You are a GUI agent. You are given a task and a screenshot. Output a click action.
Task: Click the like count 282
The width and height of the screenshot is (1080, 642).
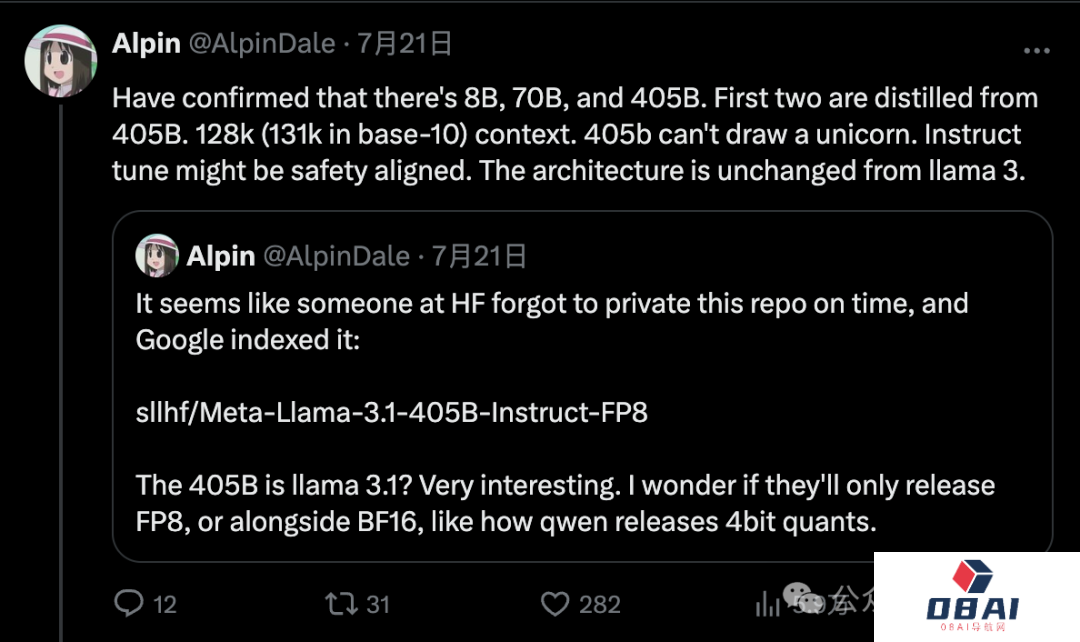click(x=600, y=604)
